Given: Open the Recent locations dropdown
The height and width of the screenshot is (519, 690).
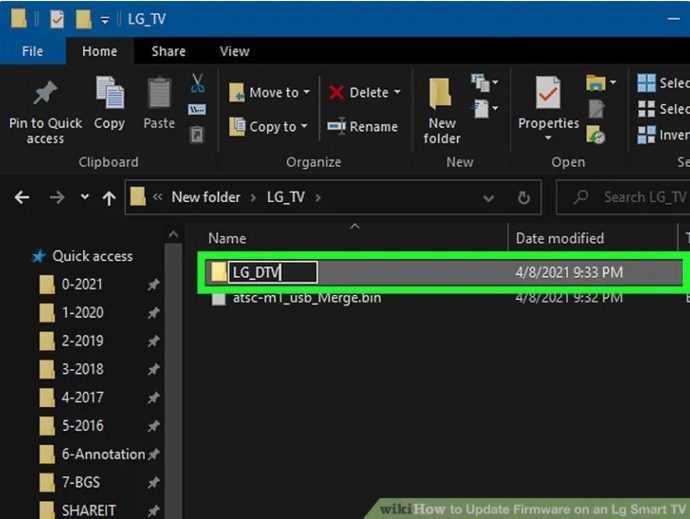Looking at the screenshot, I should pos(84,197).
